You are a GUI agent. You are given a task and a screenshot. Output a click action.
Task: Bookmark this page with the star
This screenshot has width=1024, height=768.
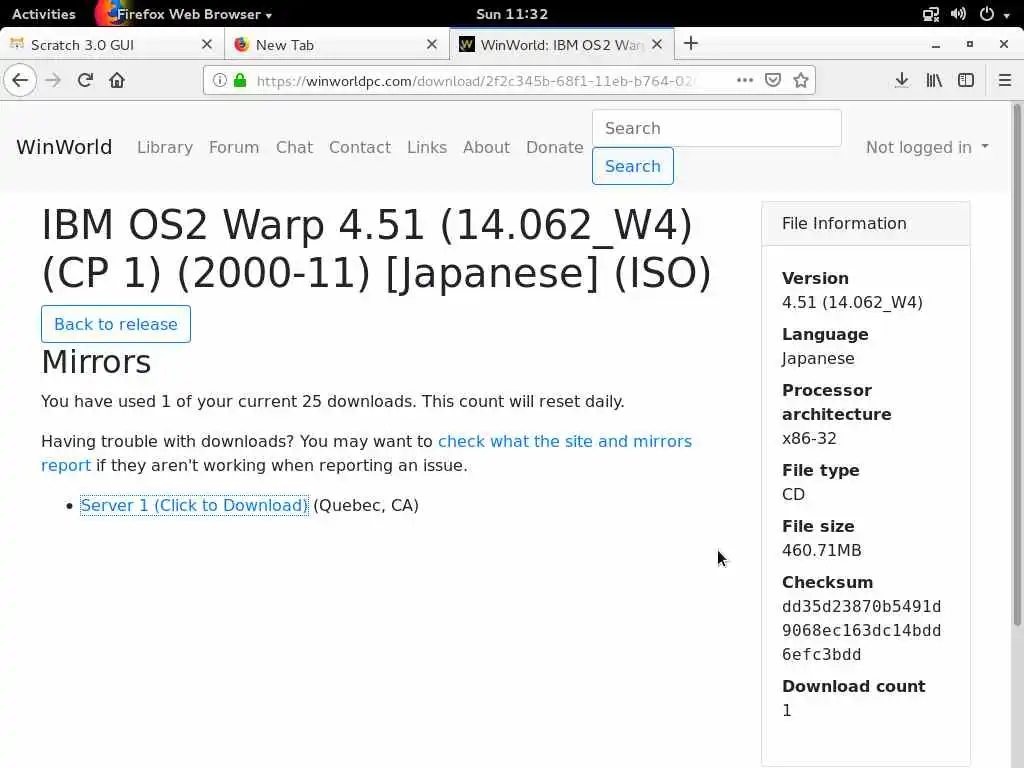tap(801, 80)
